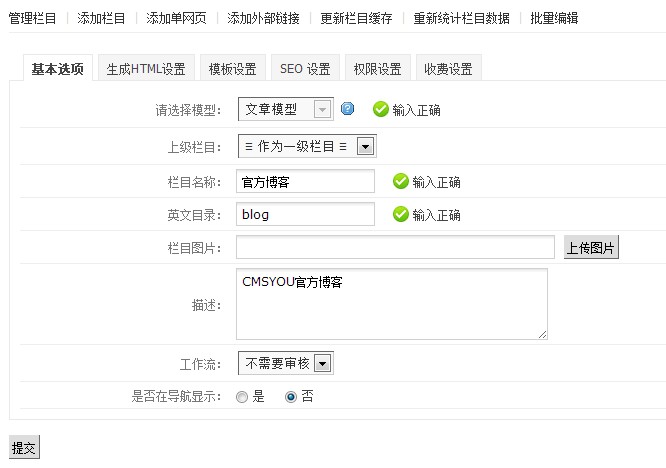Click the 管理栏目 link

[x=33, y=18]
